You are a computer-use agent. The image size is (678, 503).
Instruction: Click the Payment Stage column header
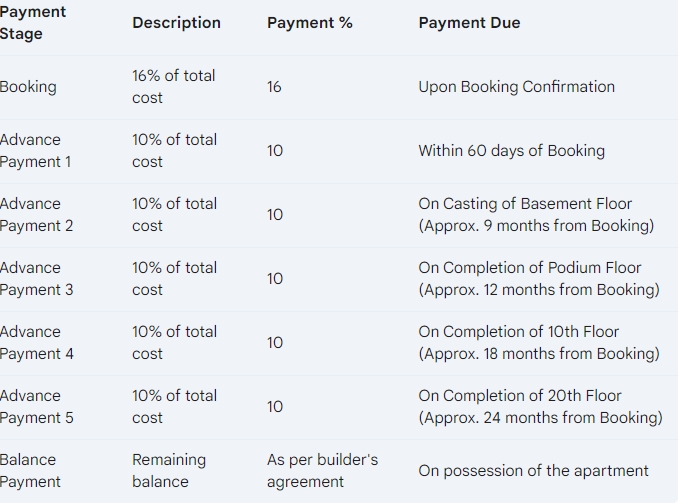pyautogui.click(x=33, y=22)
